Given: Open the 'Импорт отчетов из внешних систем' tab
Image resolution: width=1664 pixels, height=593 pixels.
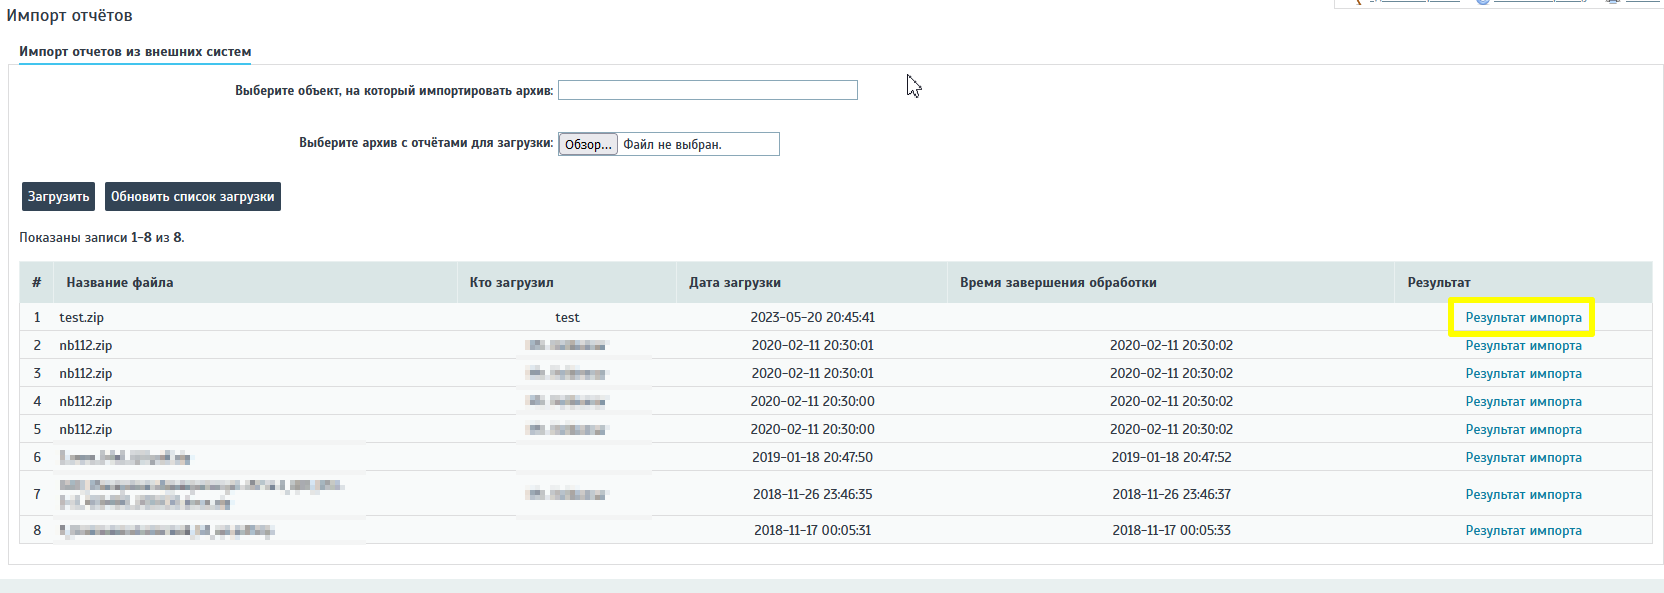Looking at the screenshot, I should click(135, 52).
